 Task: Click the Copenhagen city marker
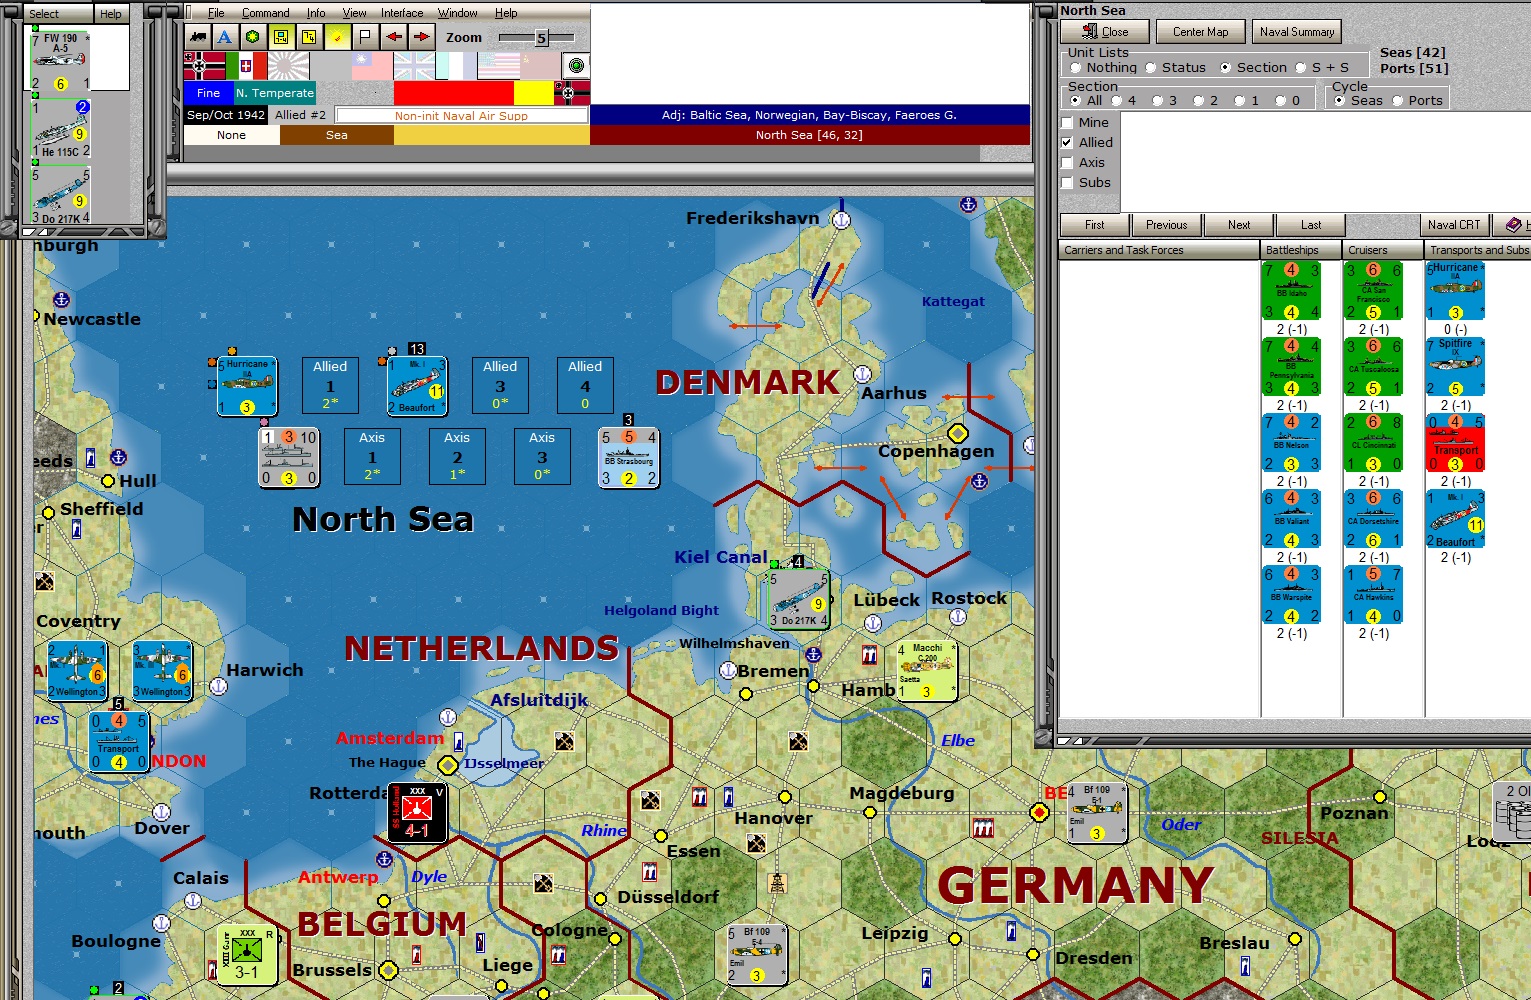[958, 433]
